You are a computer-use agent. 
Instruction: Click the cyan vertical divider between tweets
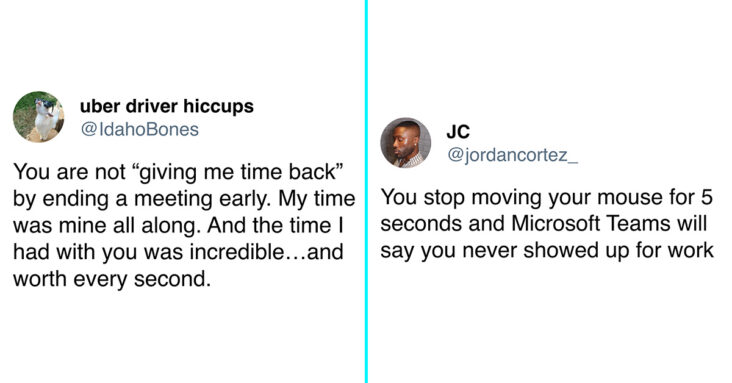366,192
